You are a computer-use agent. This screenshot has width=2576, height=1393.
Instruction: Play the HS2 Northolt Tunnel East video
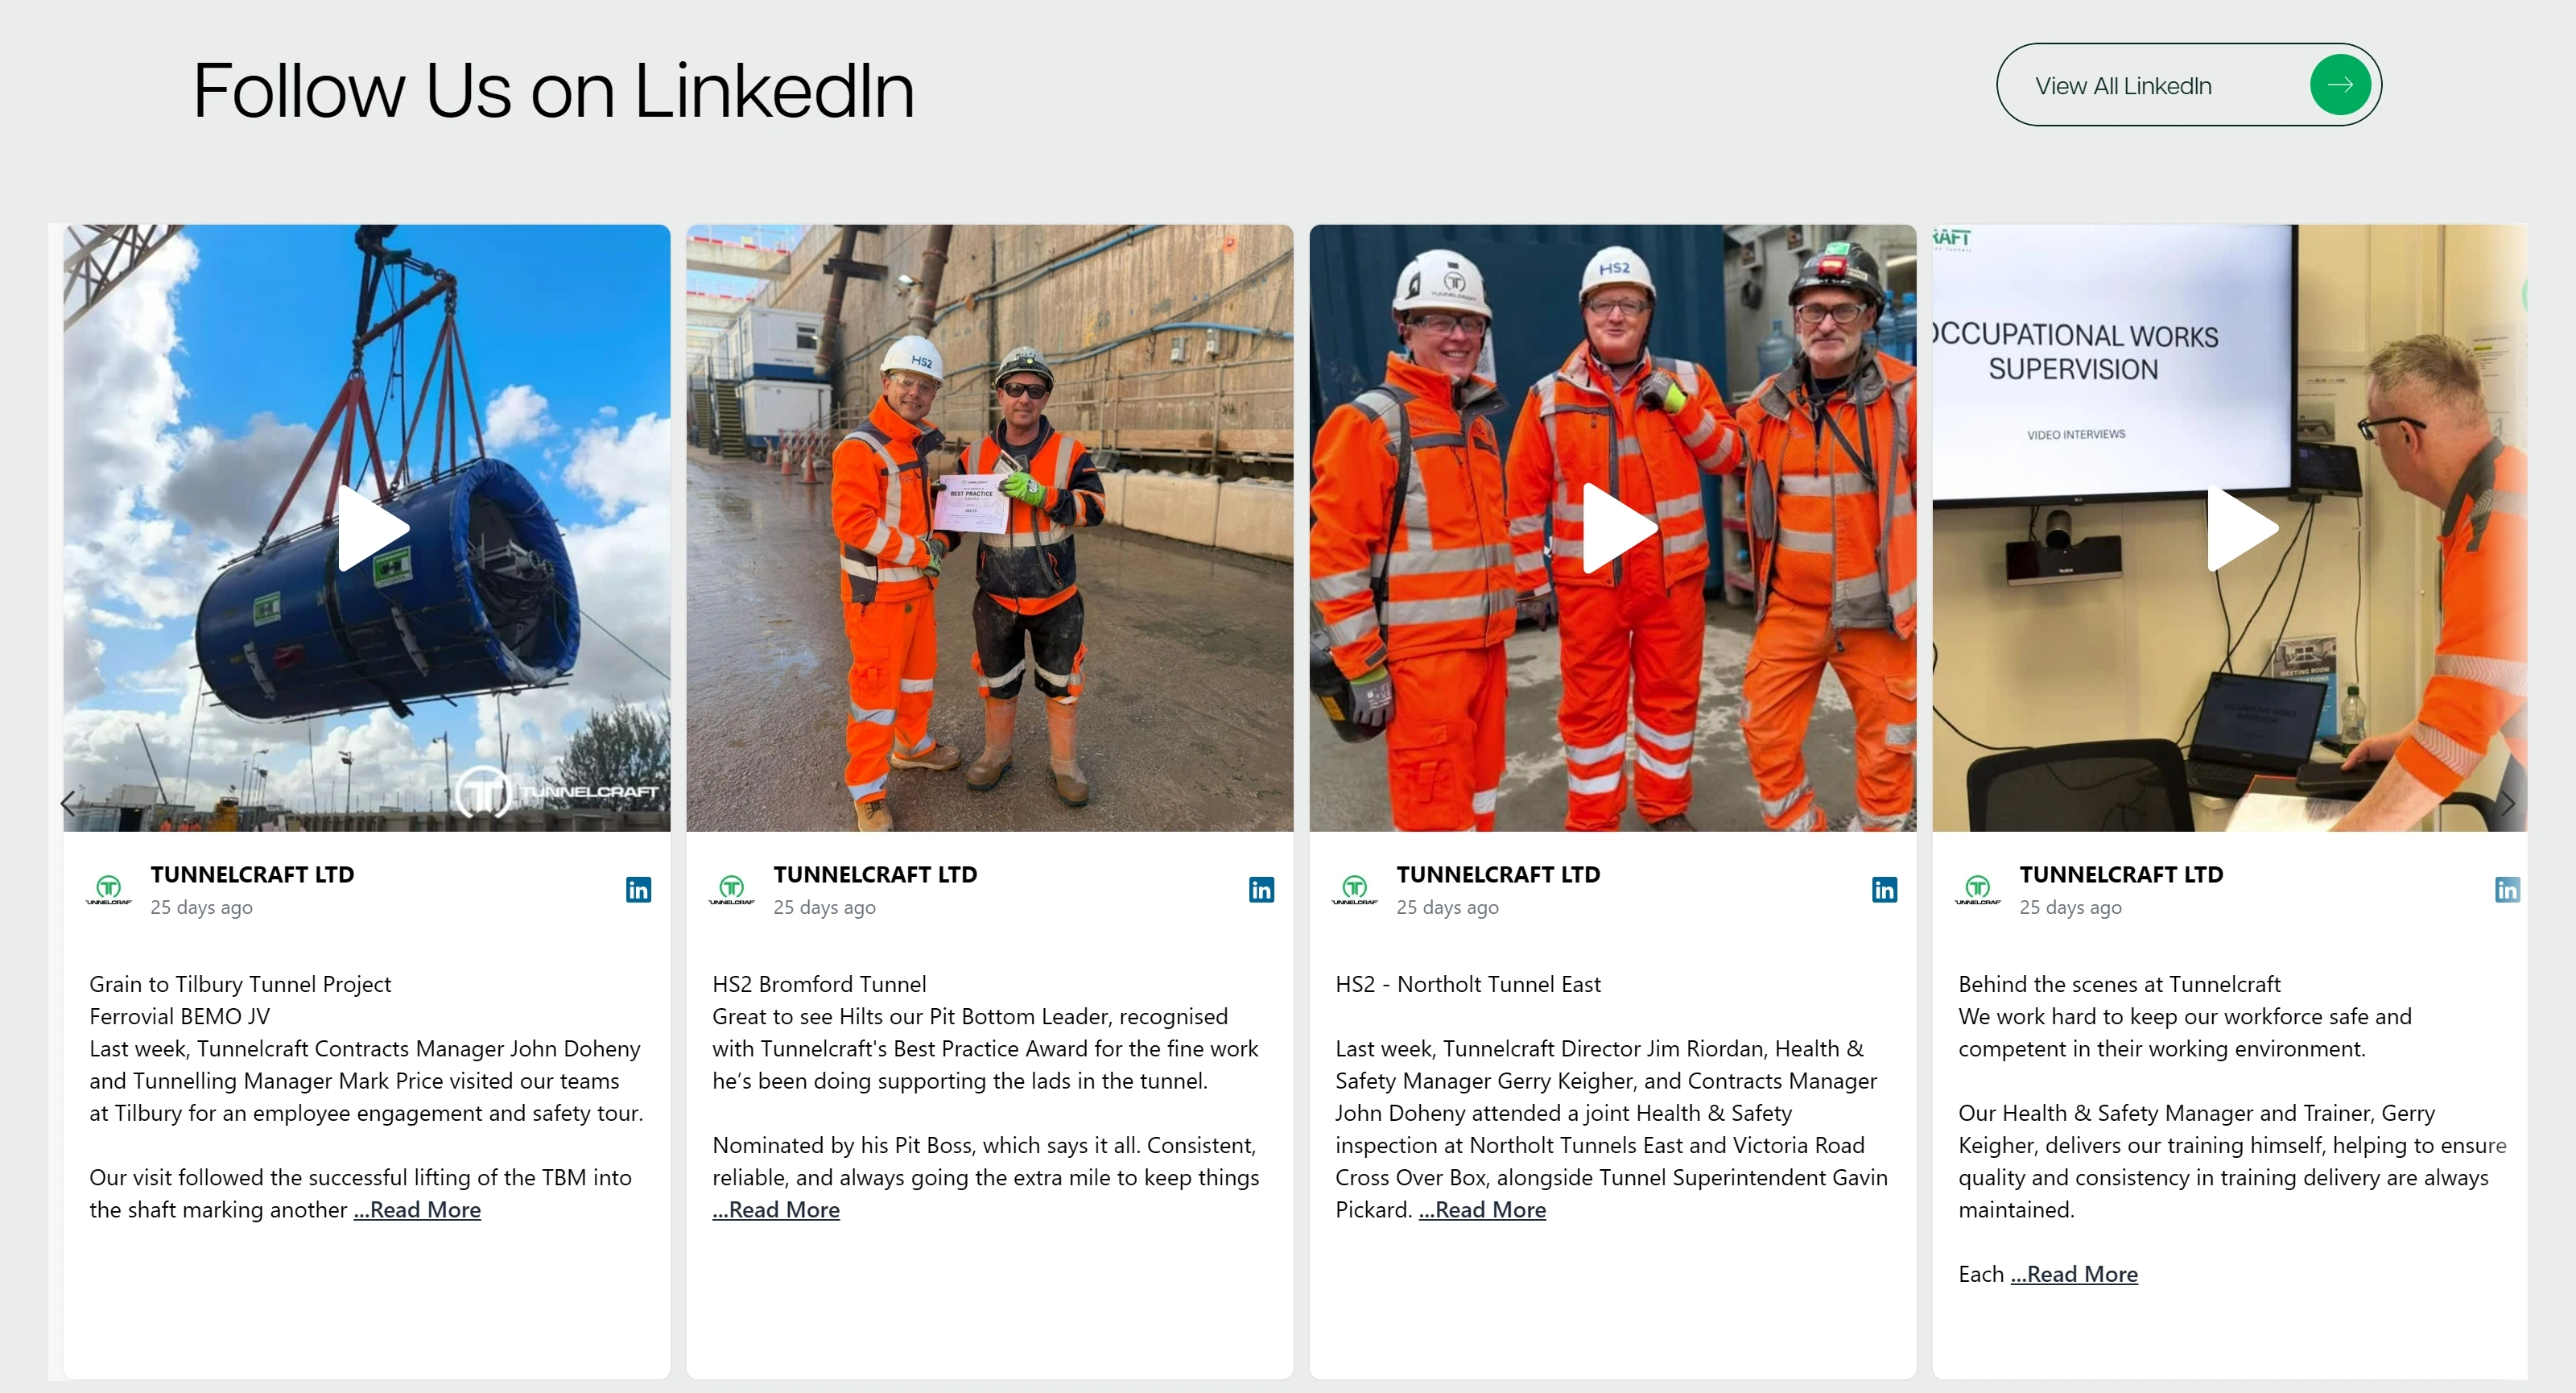[x=1620, y=528]
